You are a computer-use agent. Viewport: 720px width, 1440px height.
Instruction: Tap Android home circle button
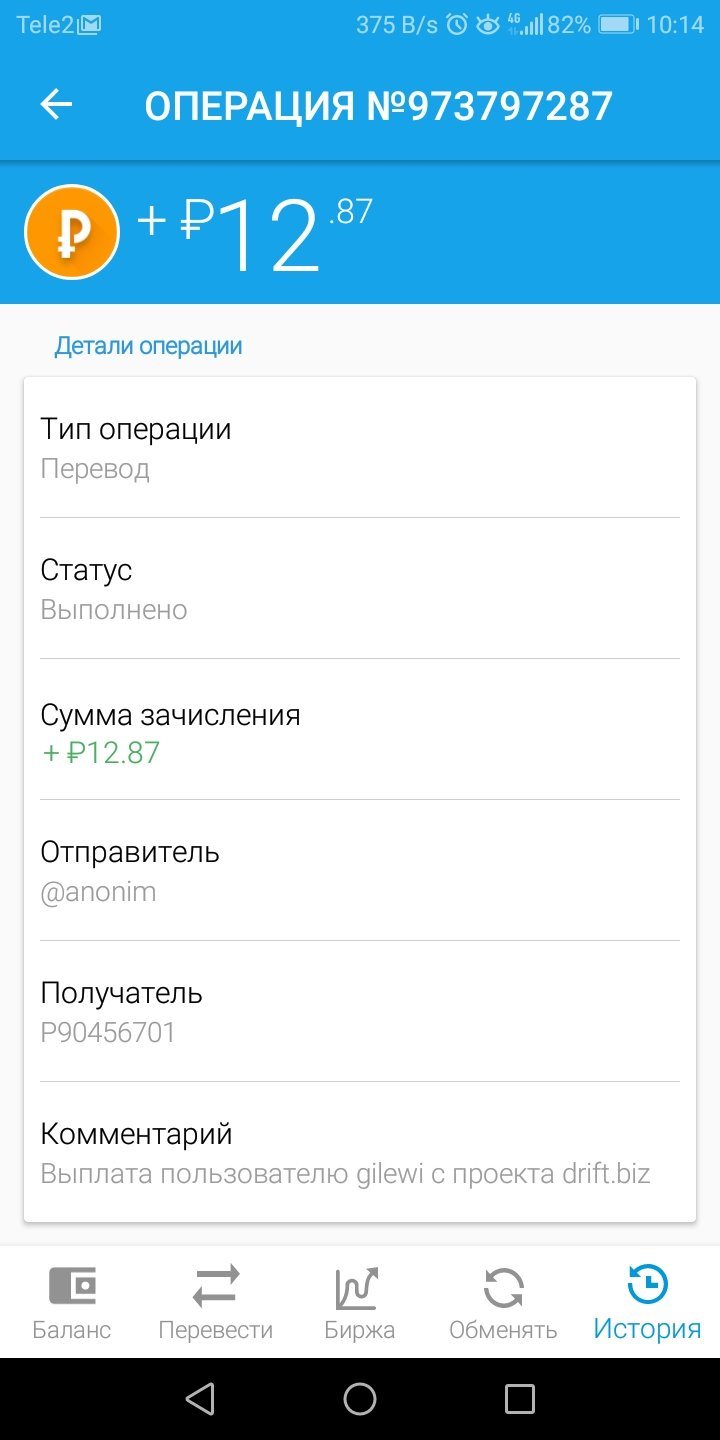point(360,1399)
